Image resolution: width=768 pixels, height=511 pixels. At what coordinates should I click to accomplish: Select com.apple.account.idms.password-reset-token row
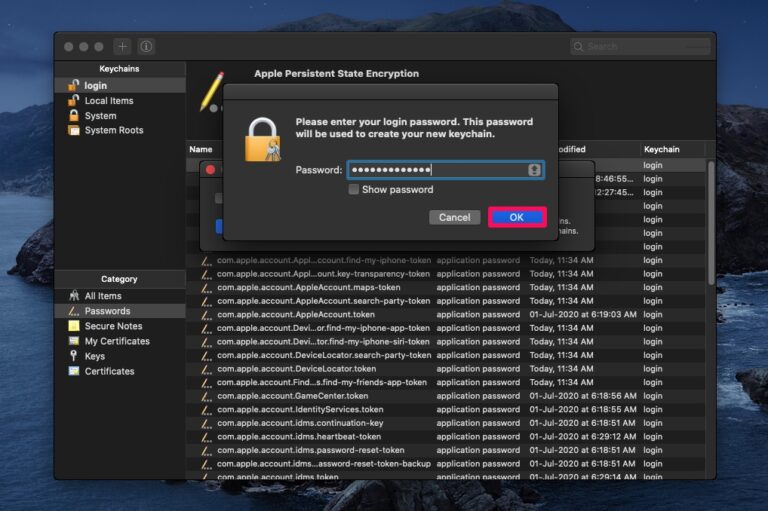click(x=446, y=450)
